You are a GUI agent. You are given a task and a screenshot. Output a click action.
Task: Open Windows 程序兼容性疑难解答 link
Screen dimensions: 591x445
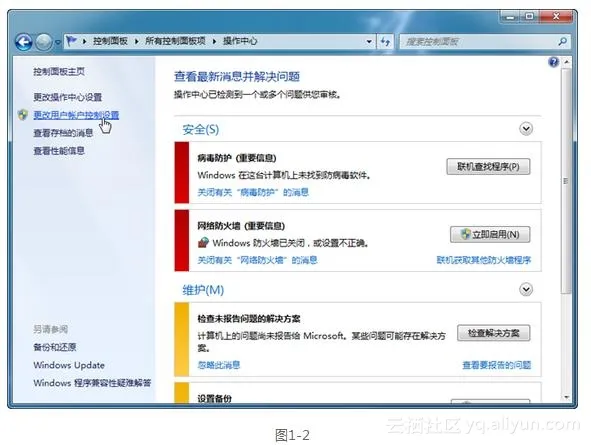[x=92, y=383]
